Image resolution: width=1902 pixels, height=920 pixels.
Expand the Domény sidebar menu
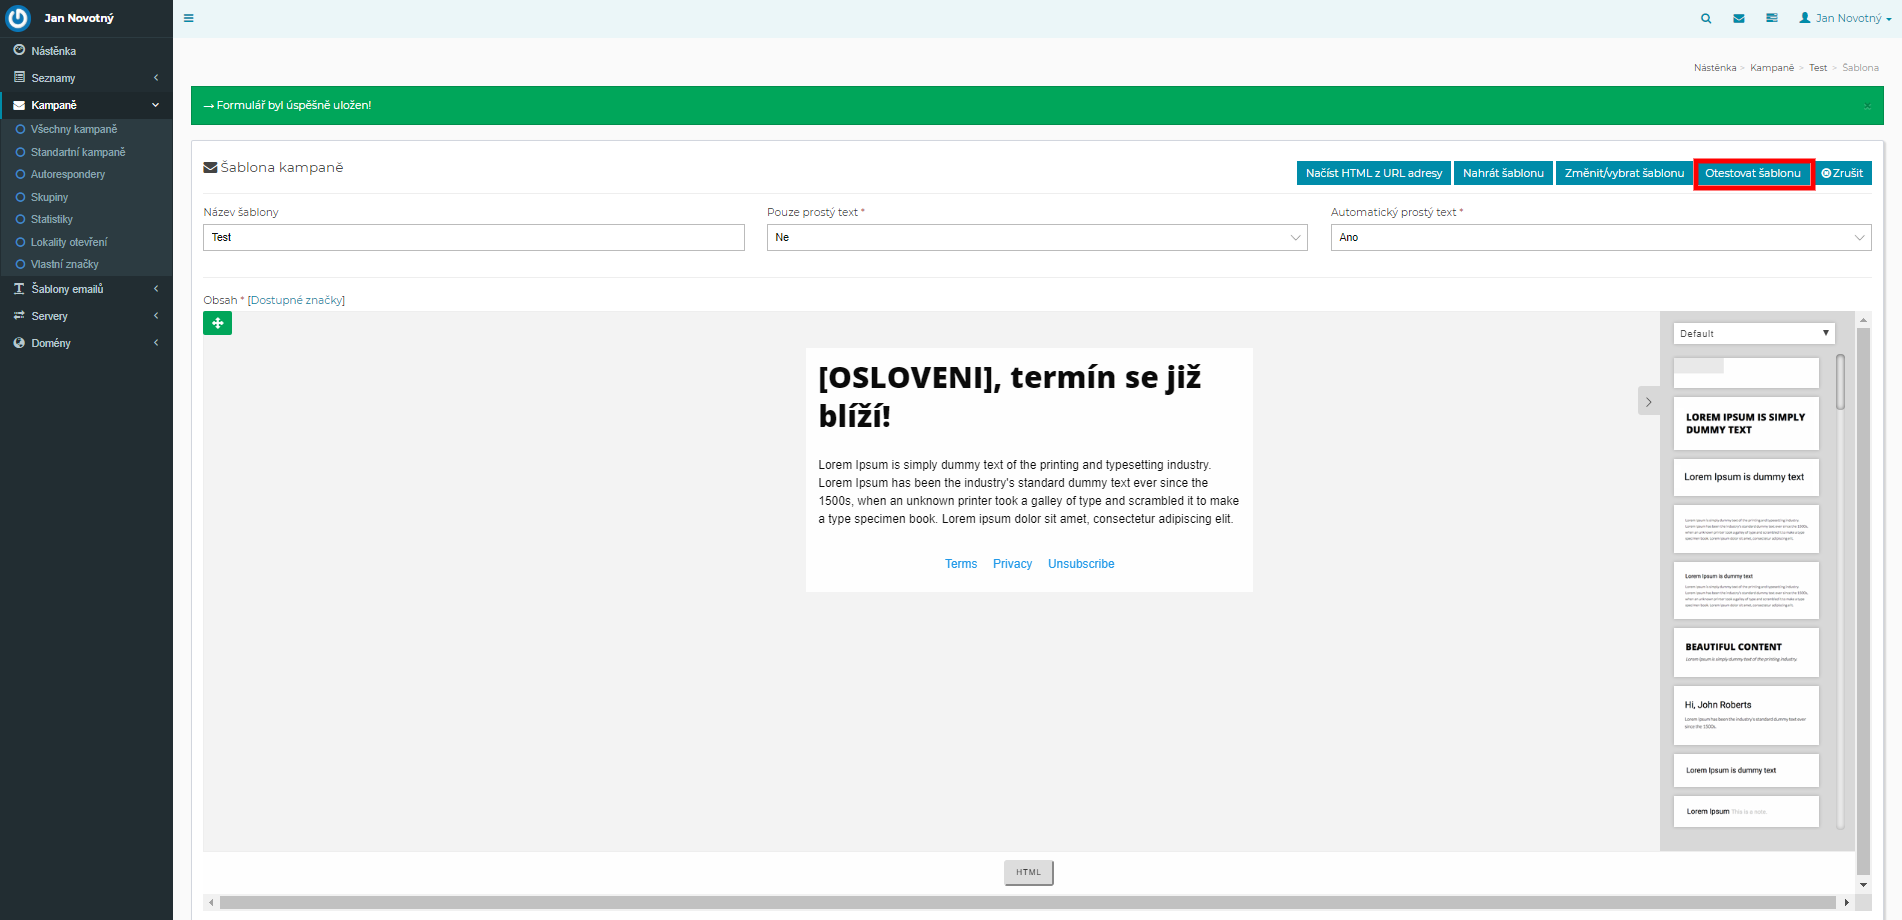tap(86, 343)
